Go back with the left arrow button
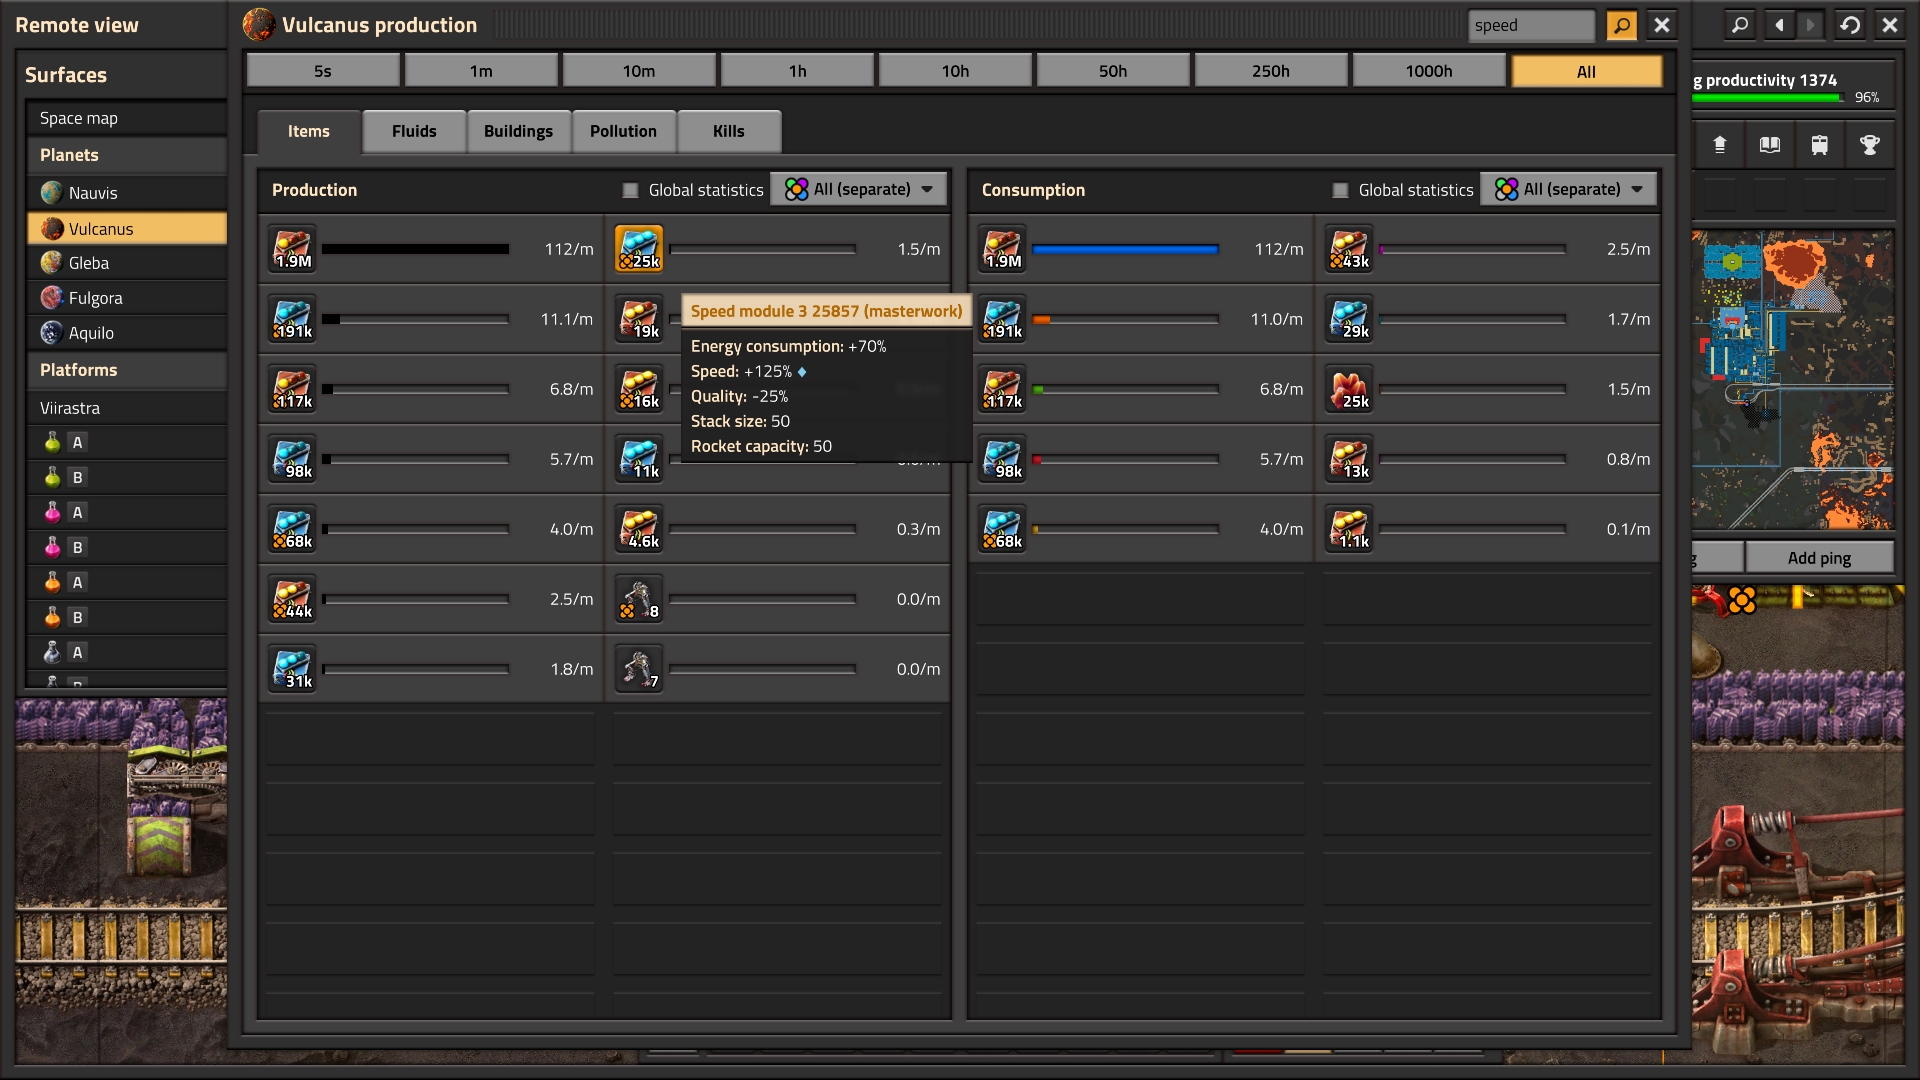The height and width of the screenshot is (1080, 1920). tap(1779, 25)
